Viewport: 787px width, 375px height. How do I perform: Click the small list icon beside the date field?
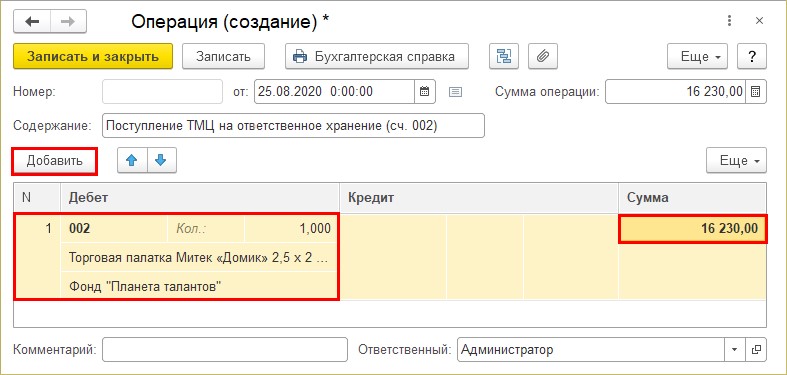(x=455, y=92)
